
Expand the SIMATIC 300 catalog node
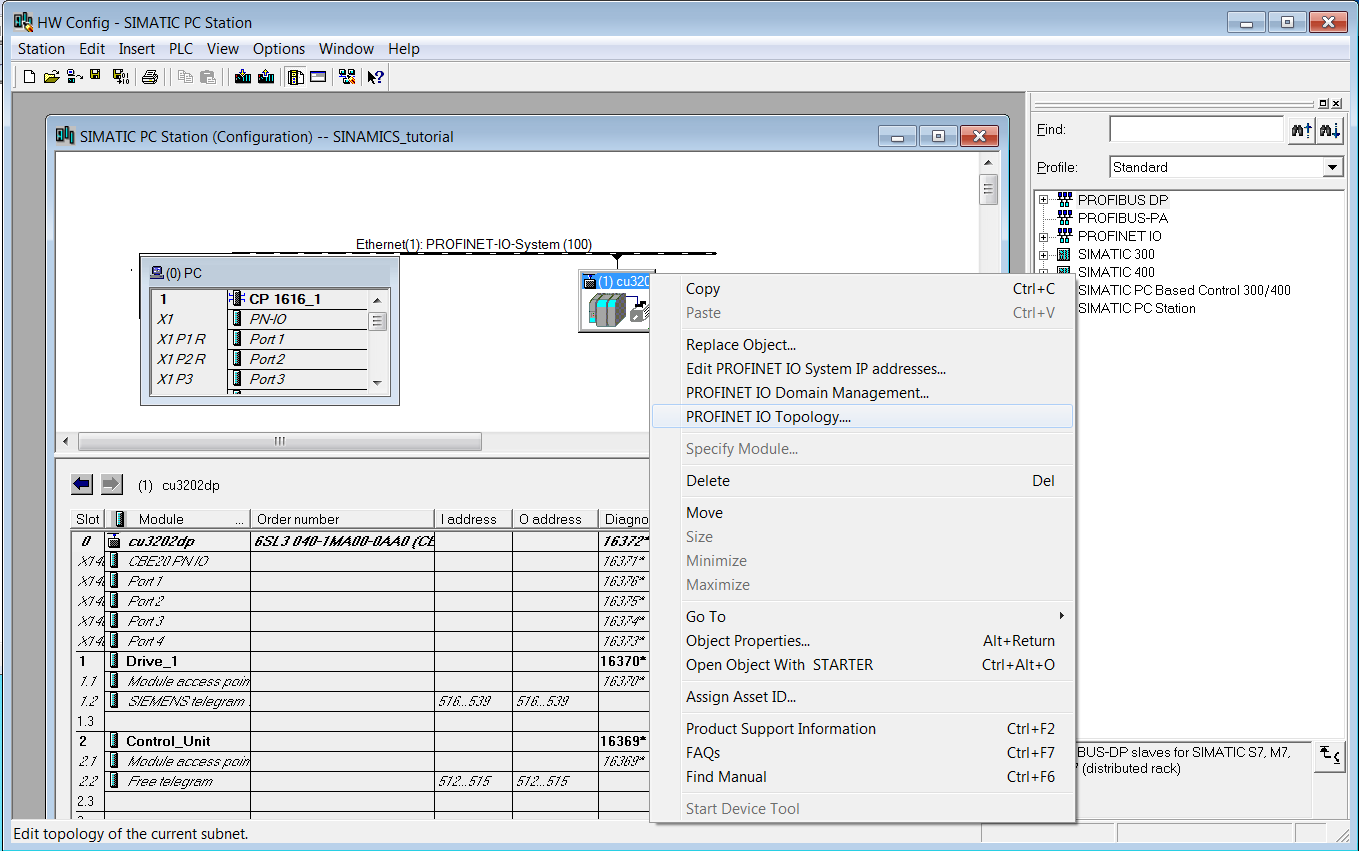(1044, 254)
